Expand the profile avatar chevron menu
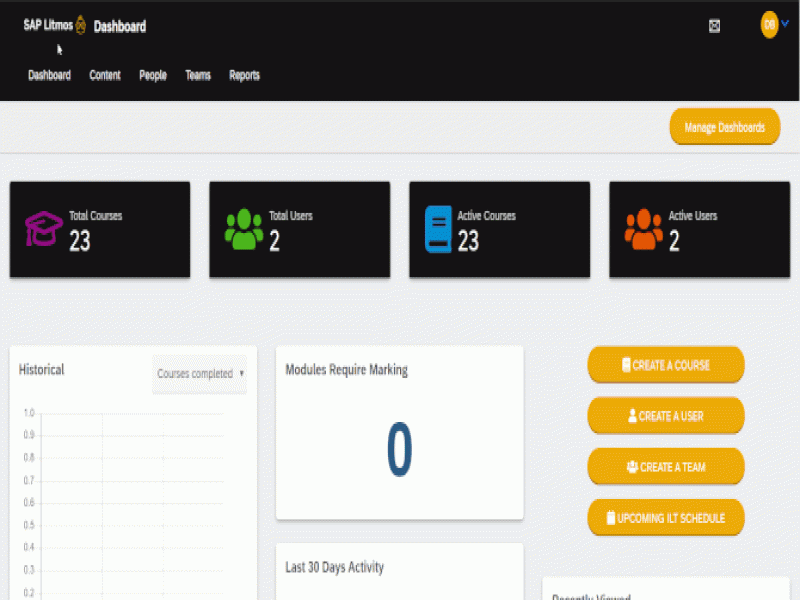The image size is (800, 600). tap(784, 25)
